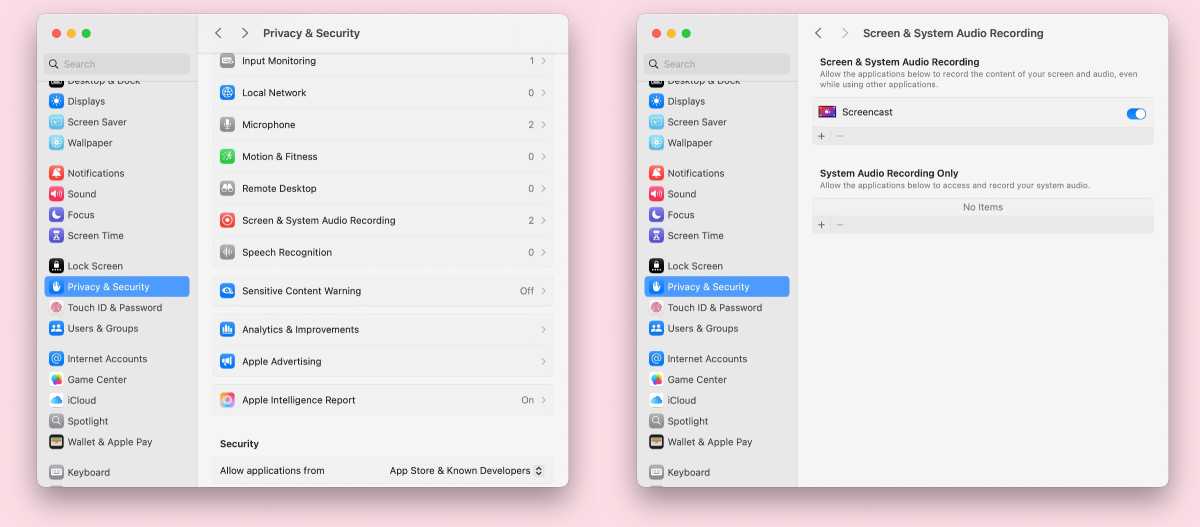
Task: Click Sound icon in left window sidebar
Action: (x=57, y=194)
